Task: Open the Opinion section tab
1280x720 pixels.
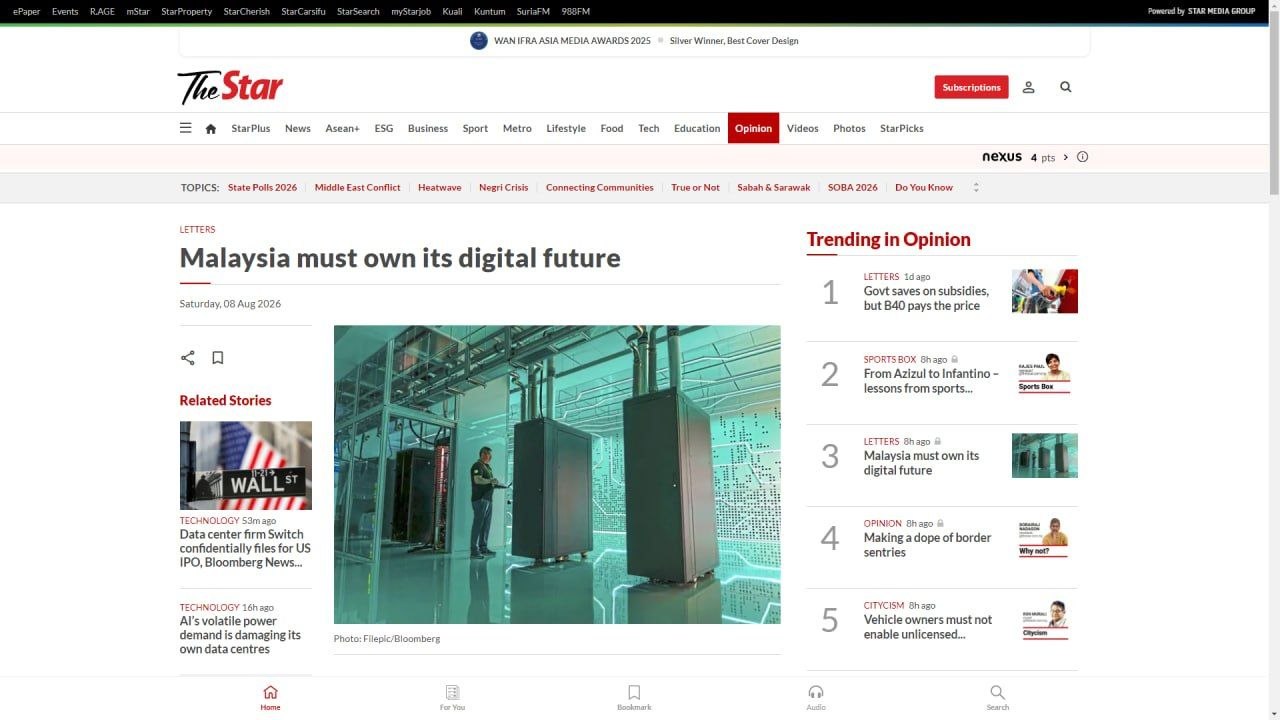Action: (x=753, y=128)
